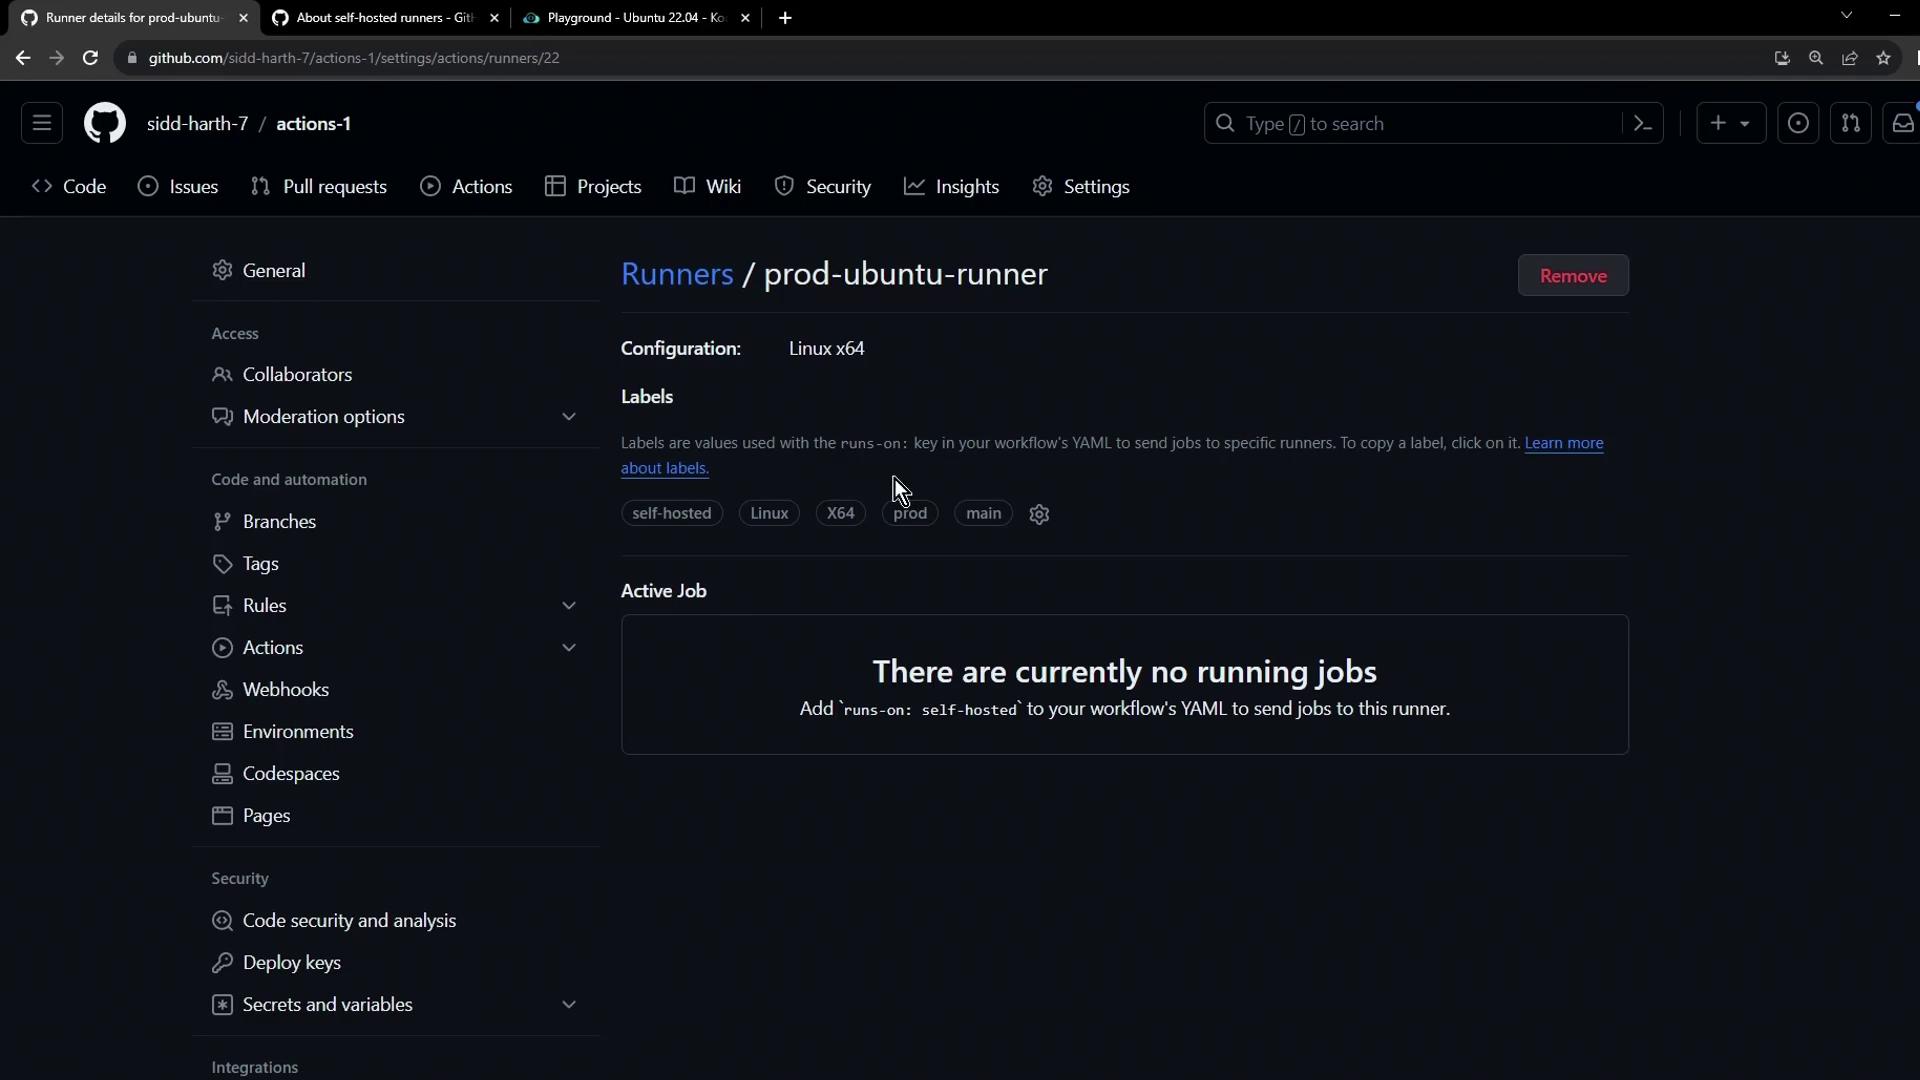
Task: Open the hamburger navigation menu
Action: 42,124
